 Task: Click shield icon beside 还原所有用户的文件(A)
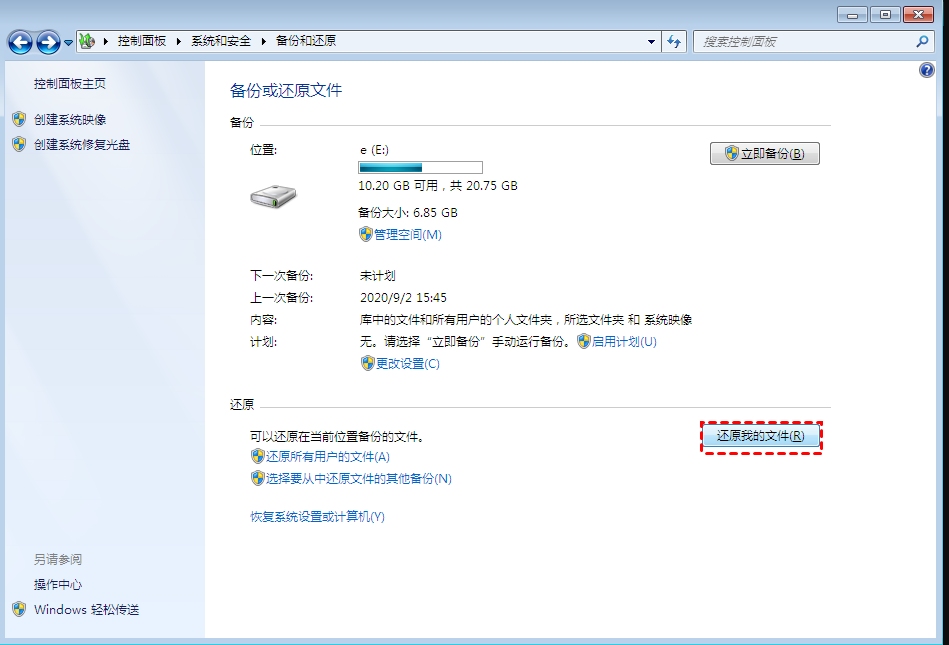[257, 456]
